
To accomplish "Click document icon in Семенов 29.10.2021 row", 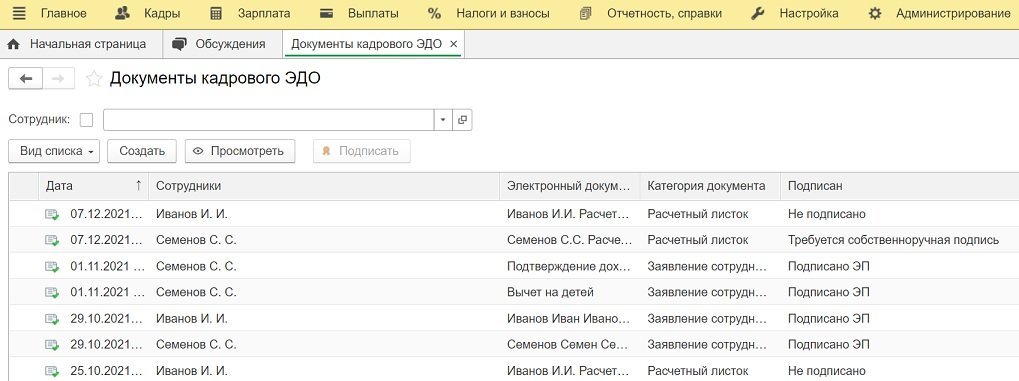I will 52,345.
